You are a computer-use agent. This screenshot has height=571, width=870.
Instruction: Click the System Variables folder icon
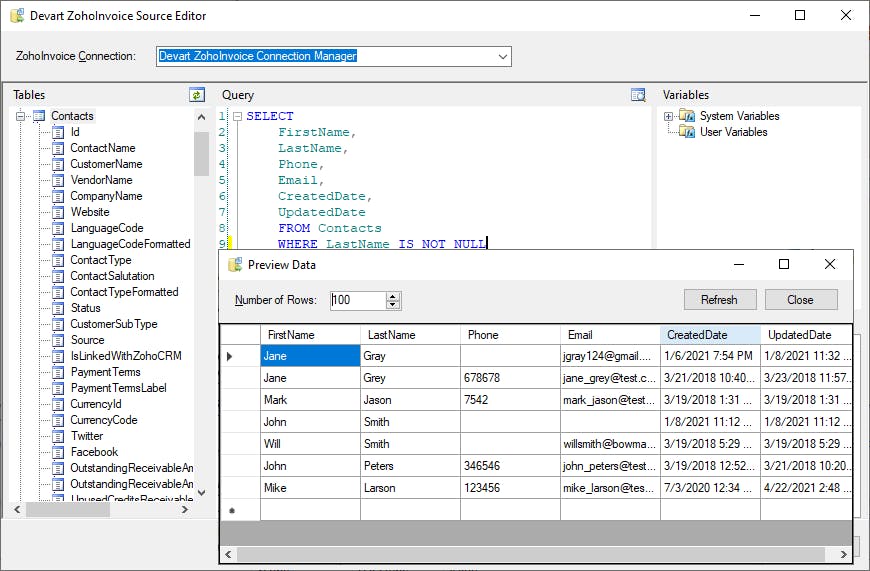(x=687, y=116)
